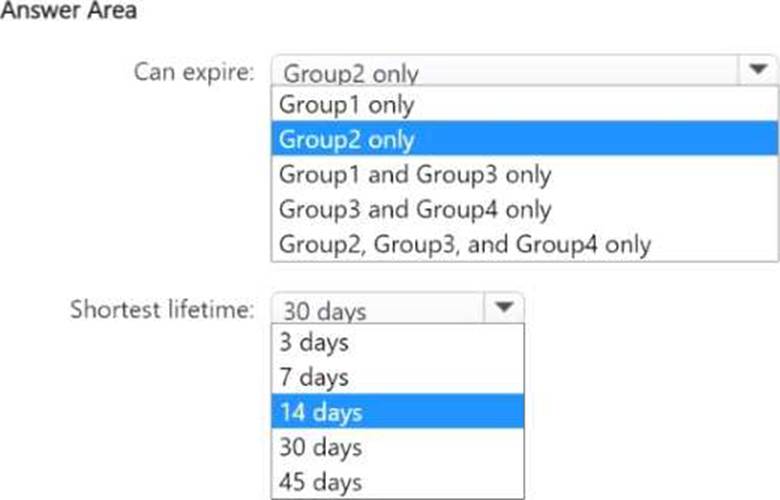Pick Group1 and Group3 only
The width and height of the screenshot is (780, 500).
tap(524, 174)
